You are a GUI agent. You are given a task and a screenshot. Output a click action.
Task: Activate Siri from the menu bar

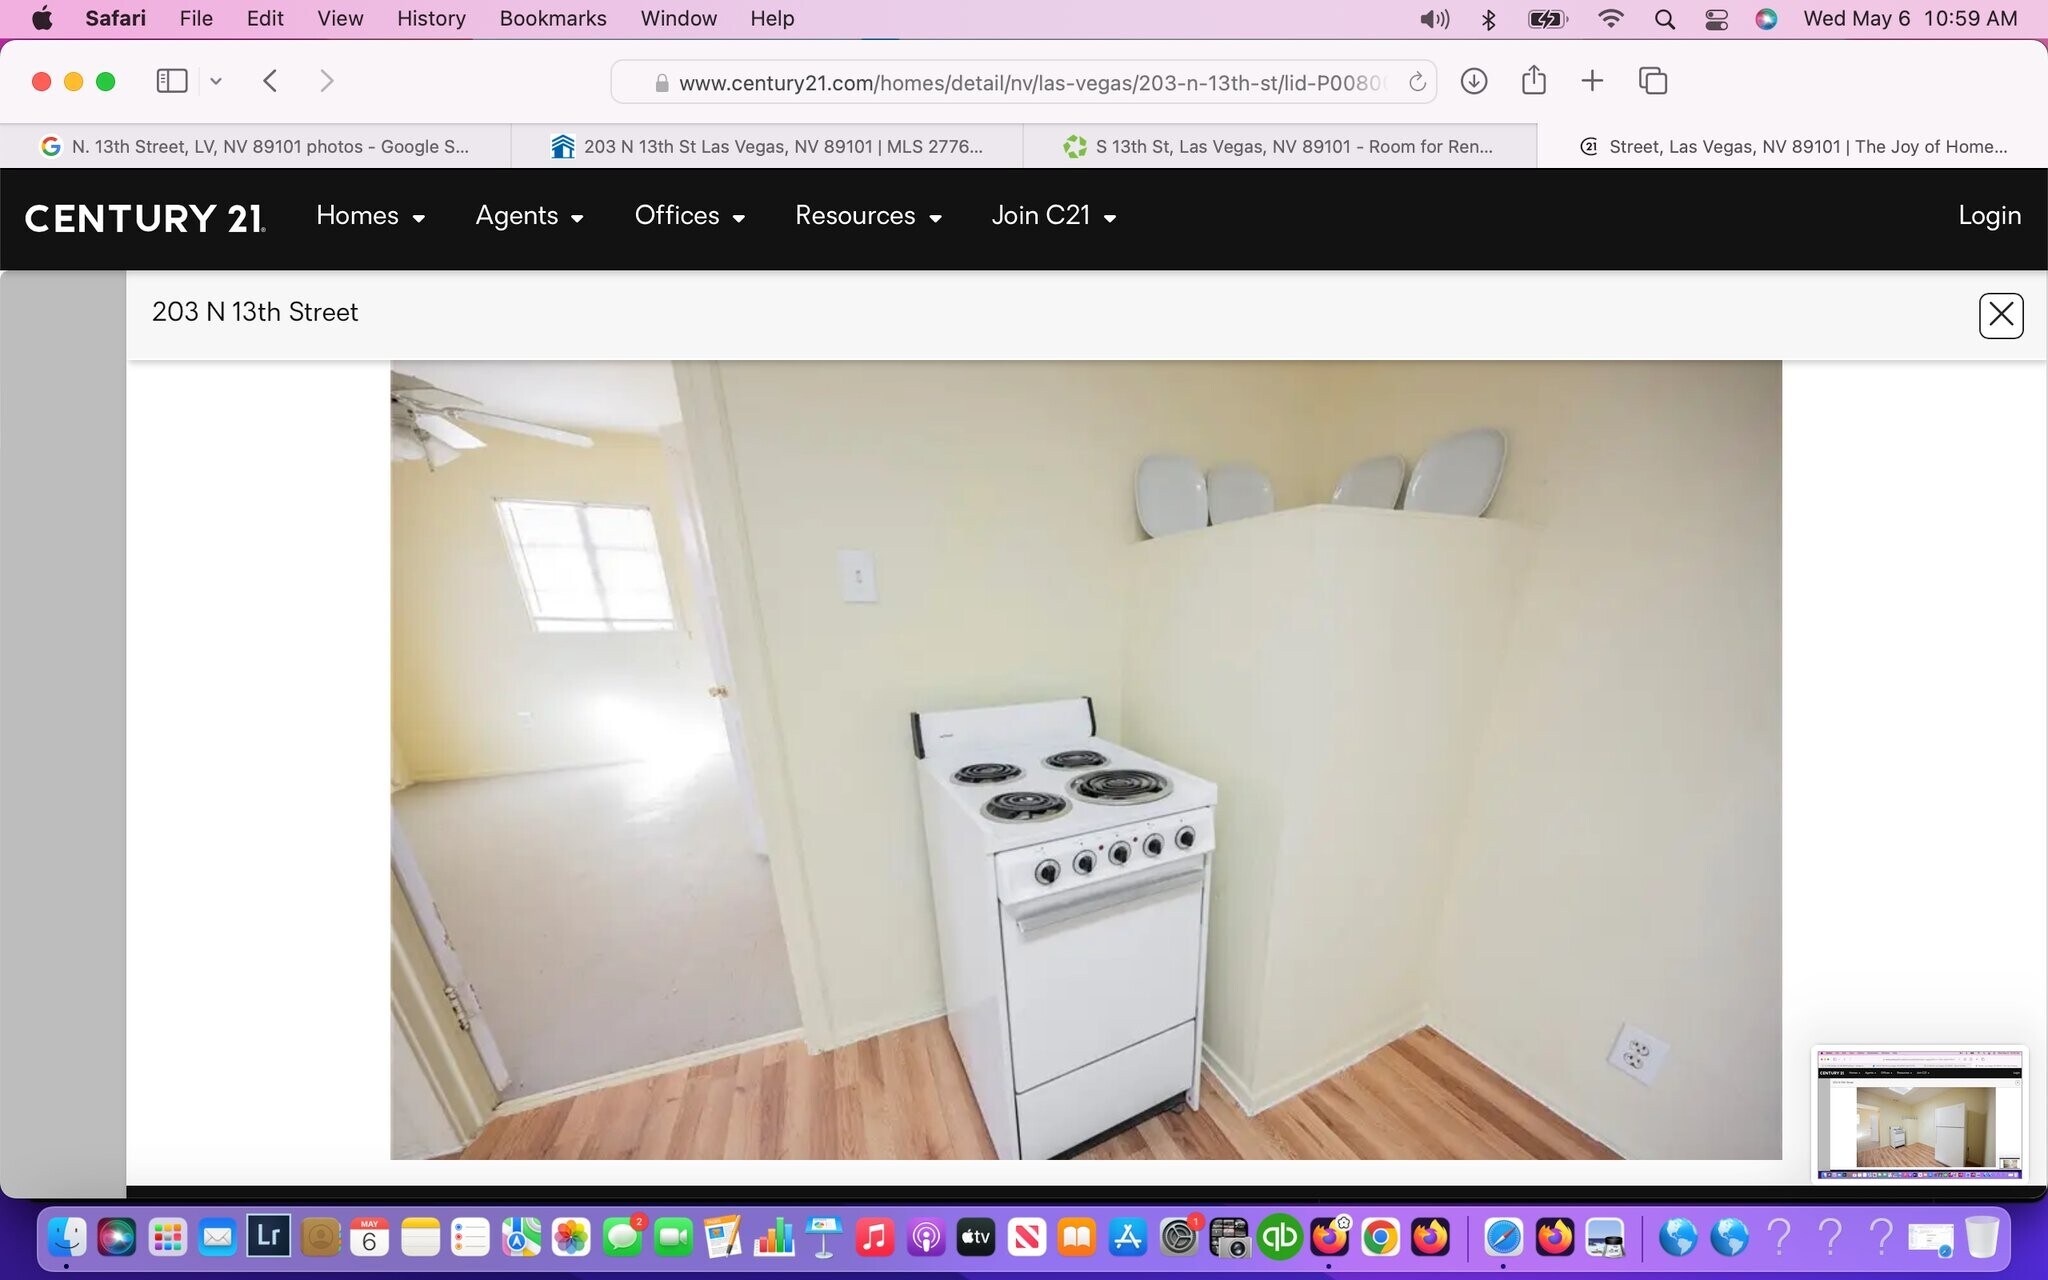[x=1766, y=19]
